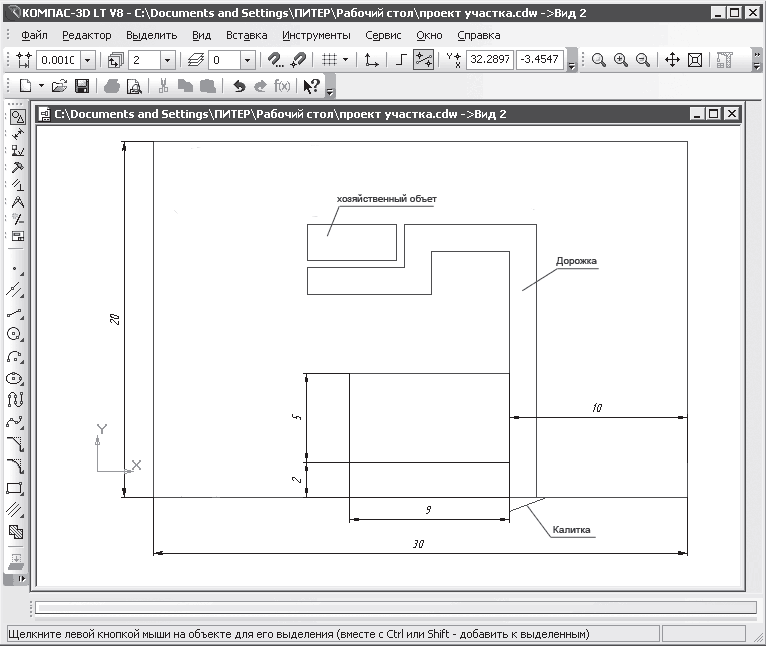Open the Parametrization panel
This screenshot has height=646, width=766.
(x=18, y=185)
